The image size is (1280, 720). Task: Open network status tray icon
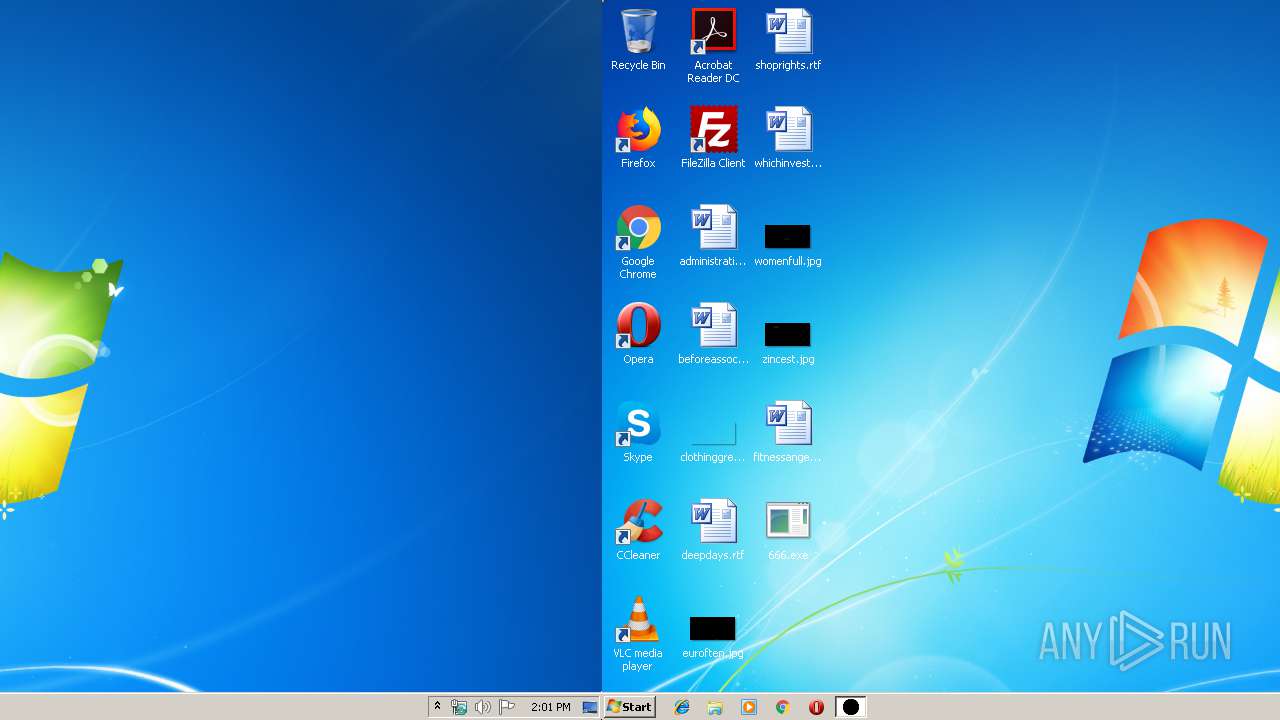coord(459,707)
